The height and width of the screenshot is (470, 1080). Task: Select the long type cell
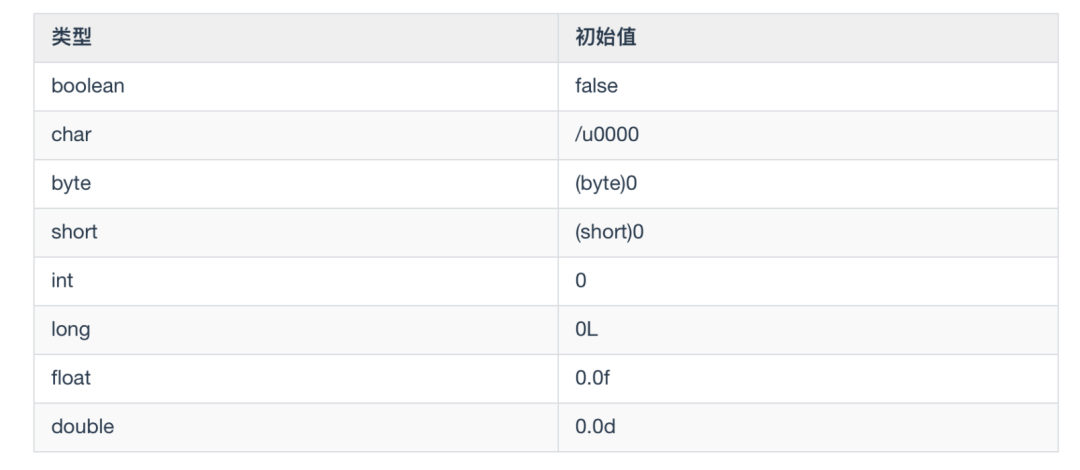[70, 330]
